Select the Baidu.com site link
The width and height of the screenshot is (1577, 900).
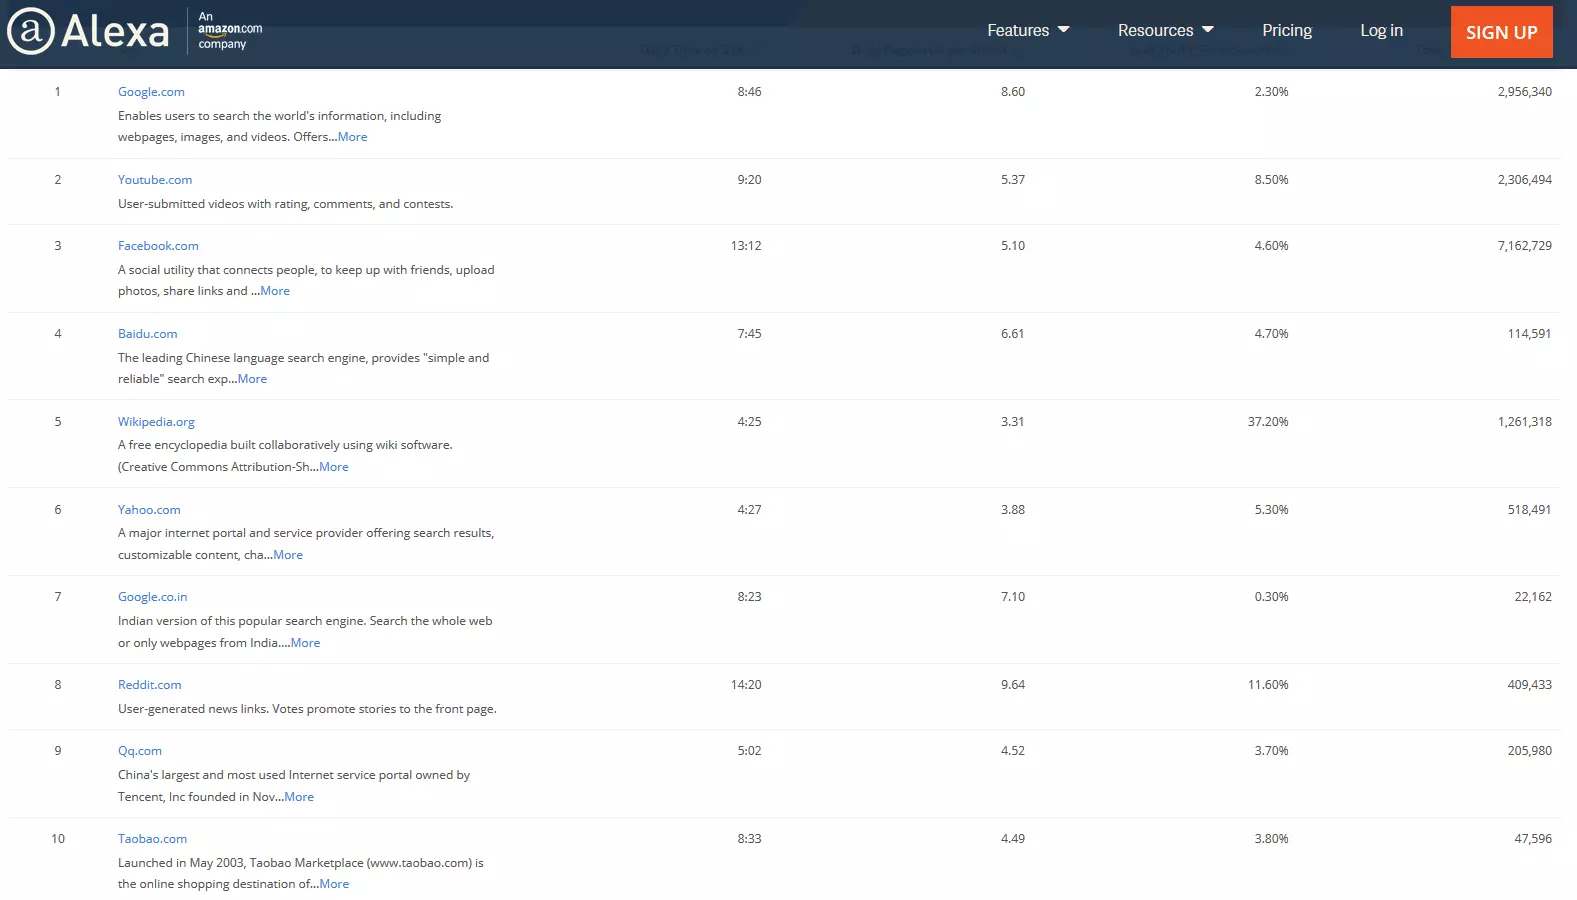147,334
